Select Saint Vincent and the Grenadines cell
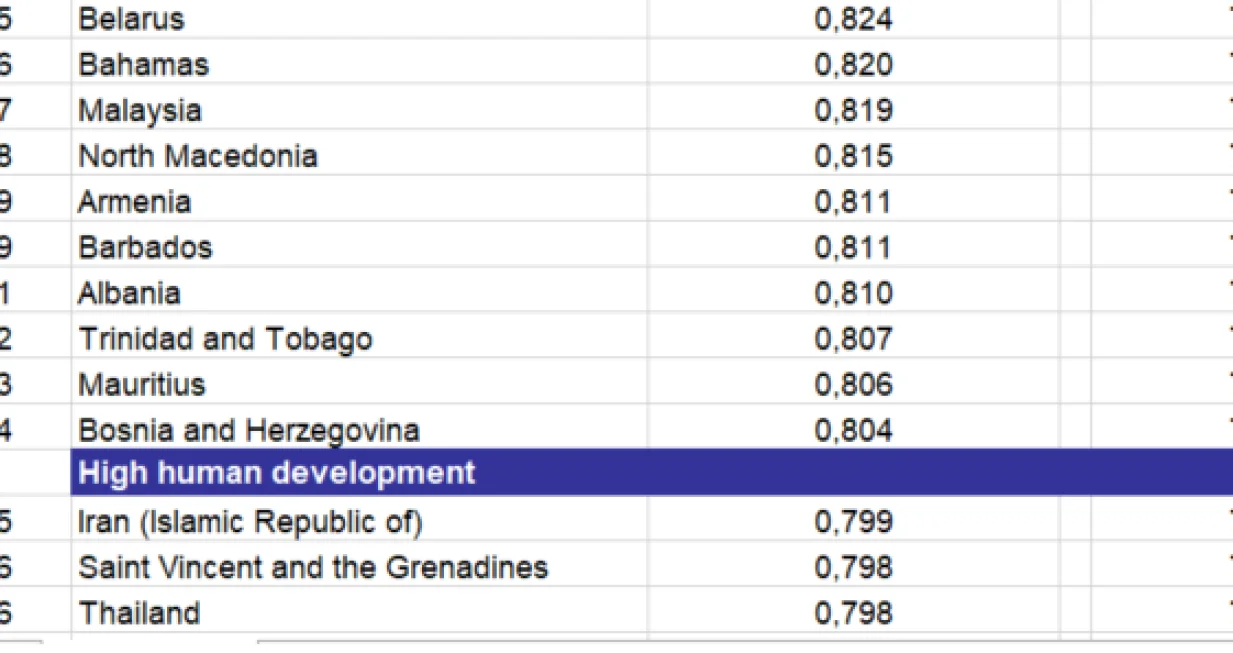Screen dimensions: 1233x653 point(313,568)
